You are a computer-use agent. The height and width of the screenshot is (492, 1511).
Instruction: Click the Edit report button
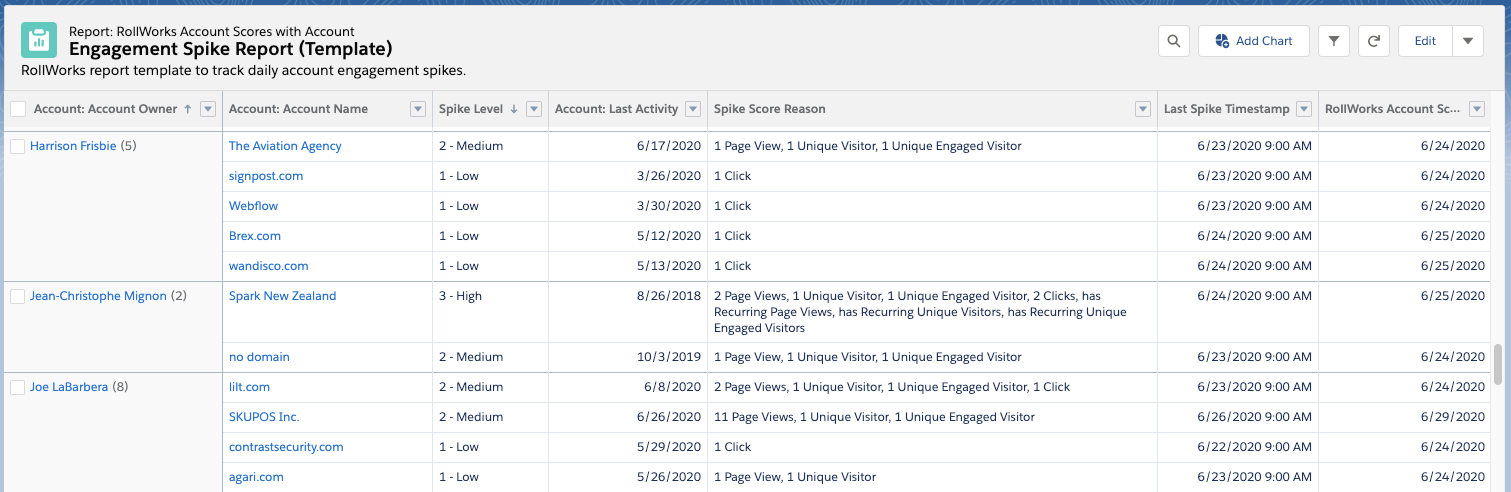click(1425, 41)
